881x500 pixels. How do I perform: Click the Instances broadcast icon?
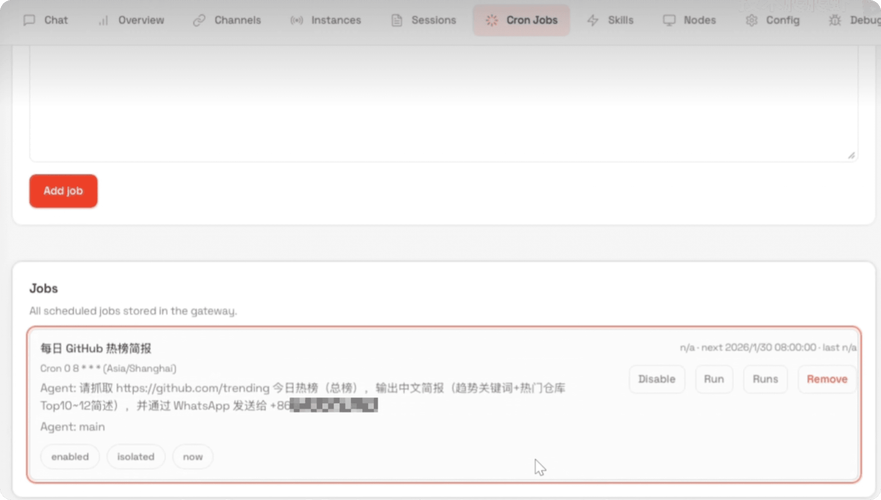coord(297,20)
